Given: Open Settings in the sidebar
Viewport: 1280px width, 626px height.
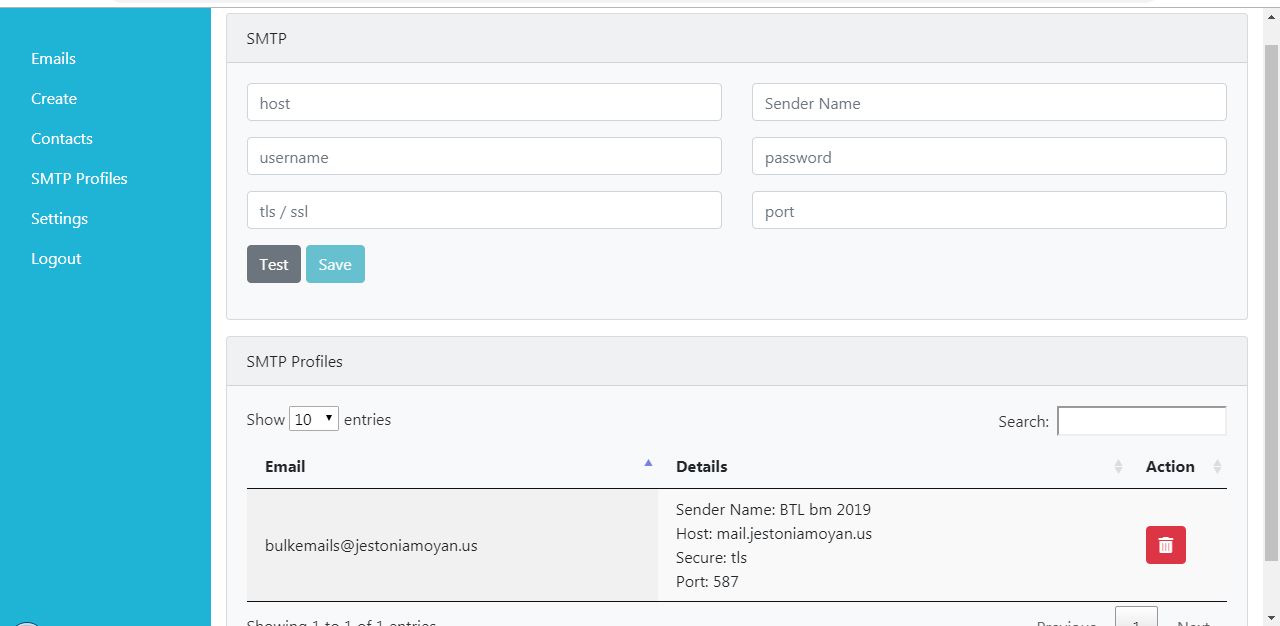Looking at the screenshot, I should (x=59, y=218).
